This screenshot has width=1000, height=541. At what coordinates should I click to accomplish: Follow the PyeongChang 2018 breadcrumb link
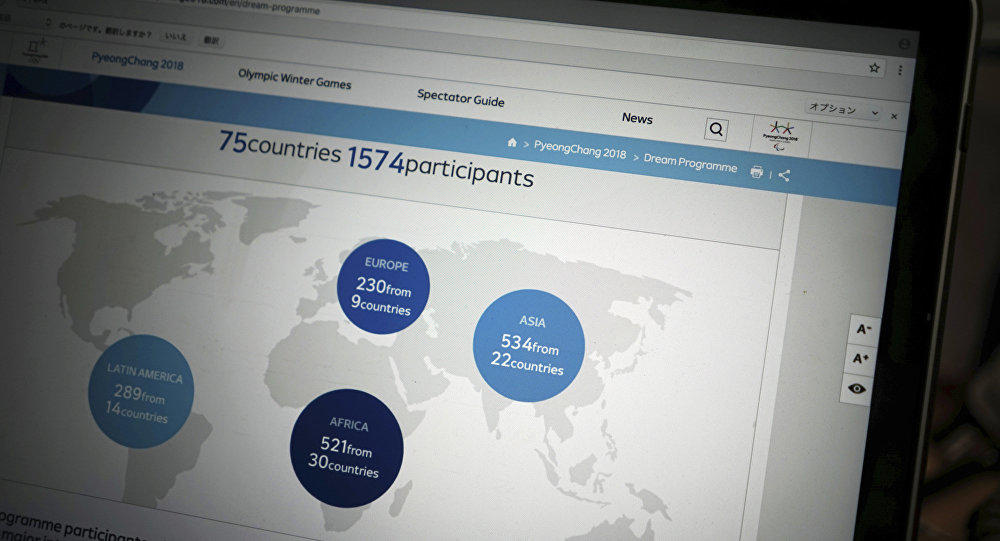(580, 149)
